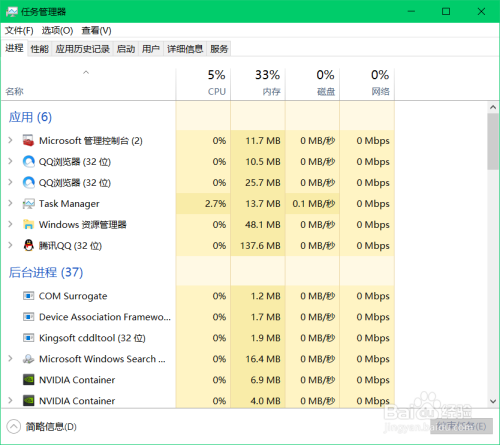Open the 详细信息 tab
This screenshot has width=500, height=445.
pyautogui.click(x=185, y=49)
